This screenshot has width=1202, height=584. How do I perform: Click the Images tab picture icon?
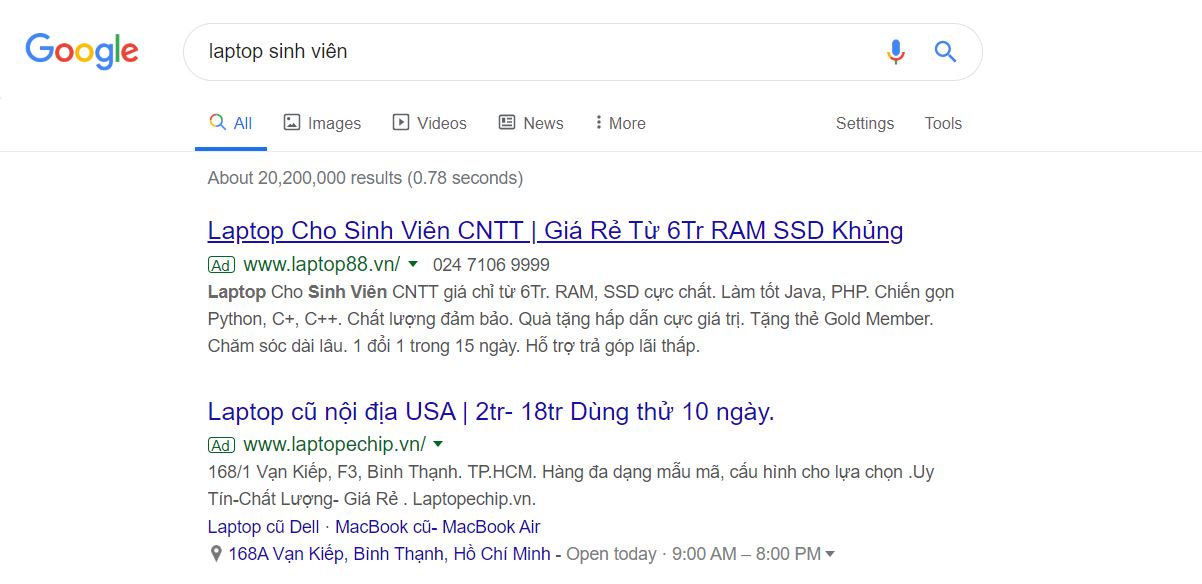292,122
